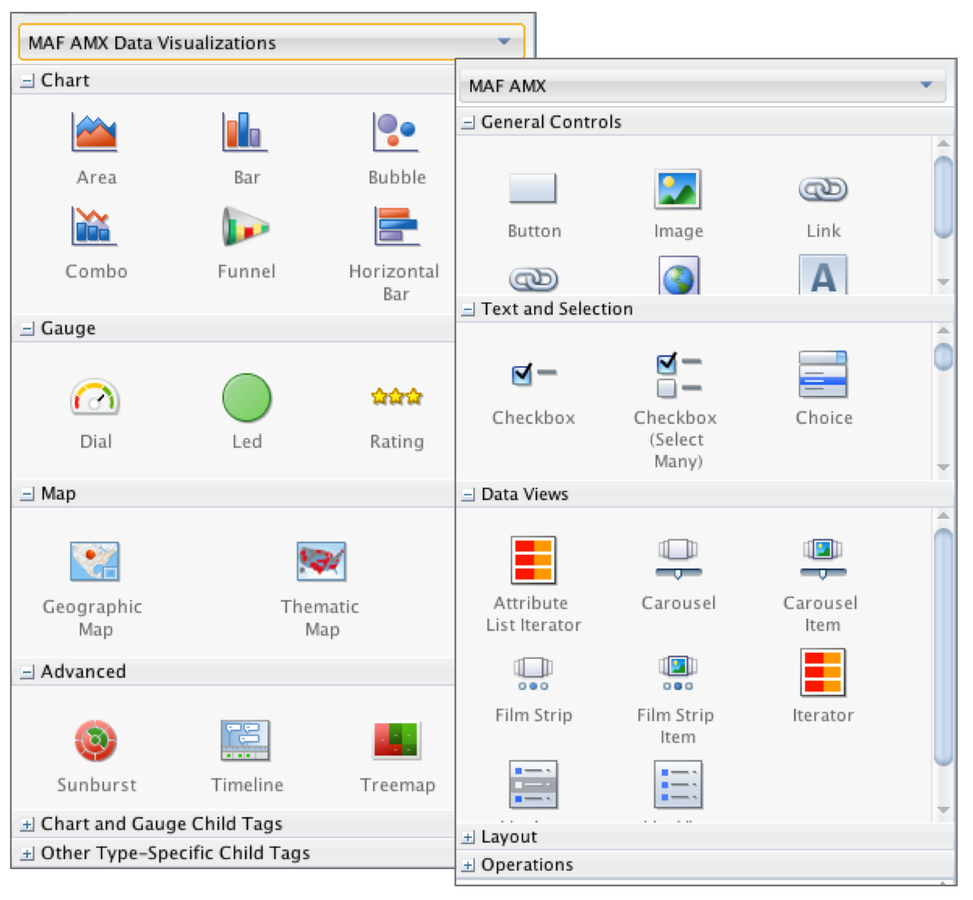The width and height of the screenshot is (973, 900).
Task: Collapse the Advanced section
Action: pos(27,672)
